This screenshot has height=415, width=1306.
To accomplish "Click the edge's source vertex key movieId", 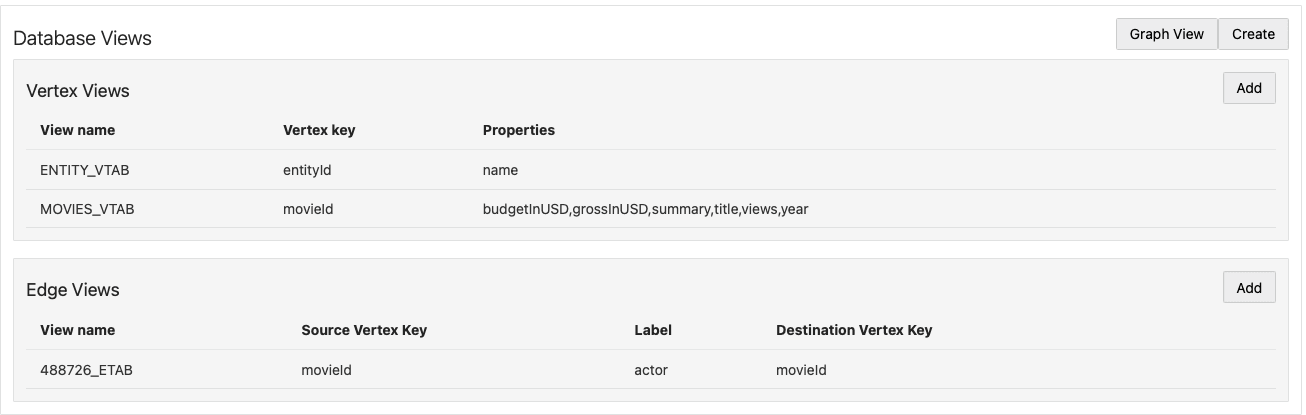I will click(x=326, y=370).
